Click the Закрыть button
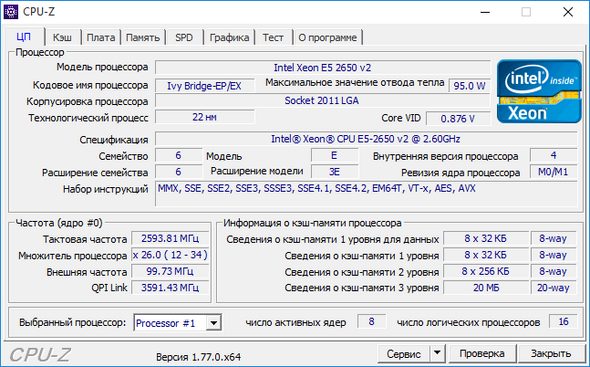The image size is (590, 367). 550,353
